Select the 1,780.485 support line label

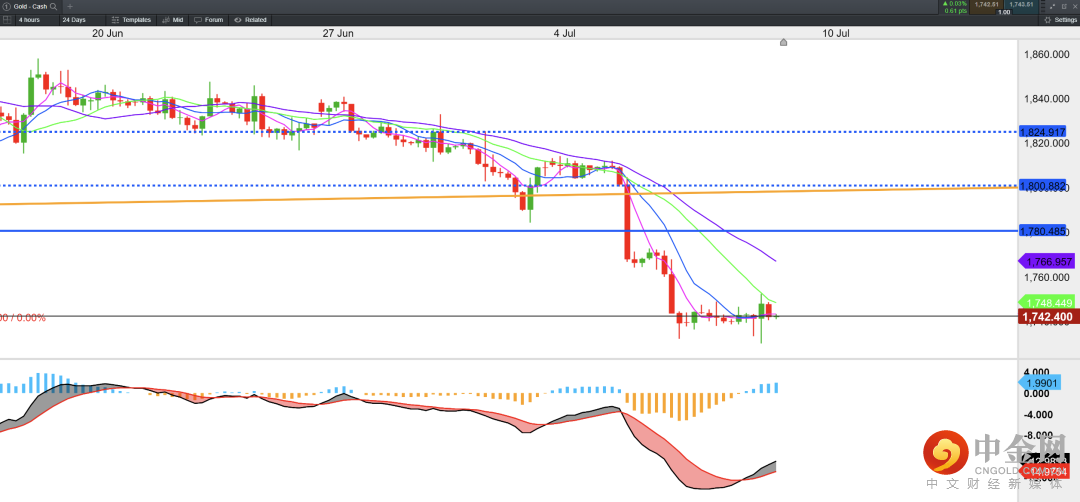point(1043,231)
